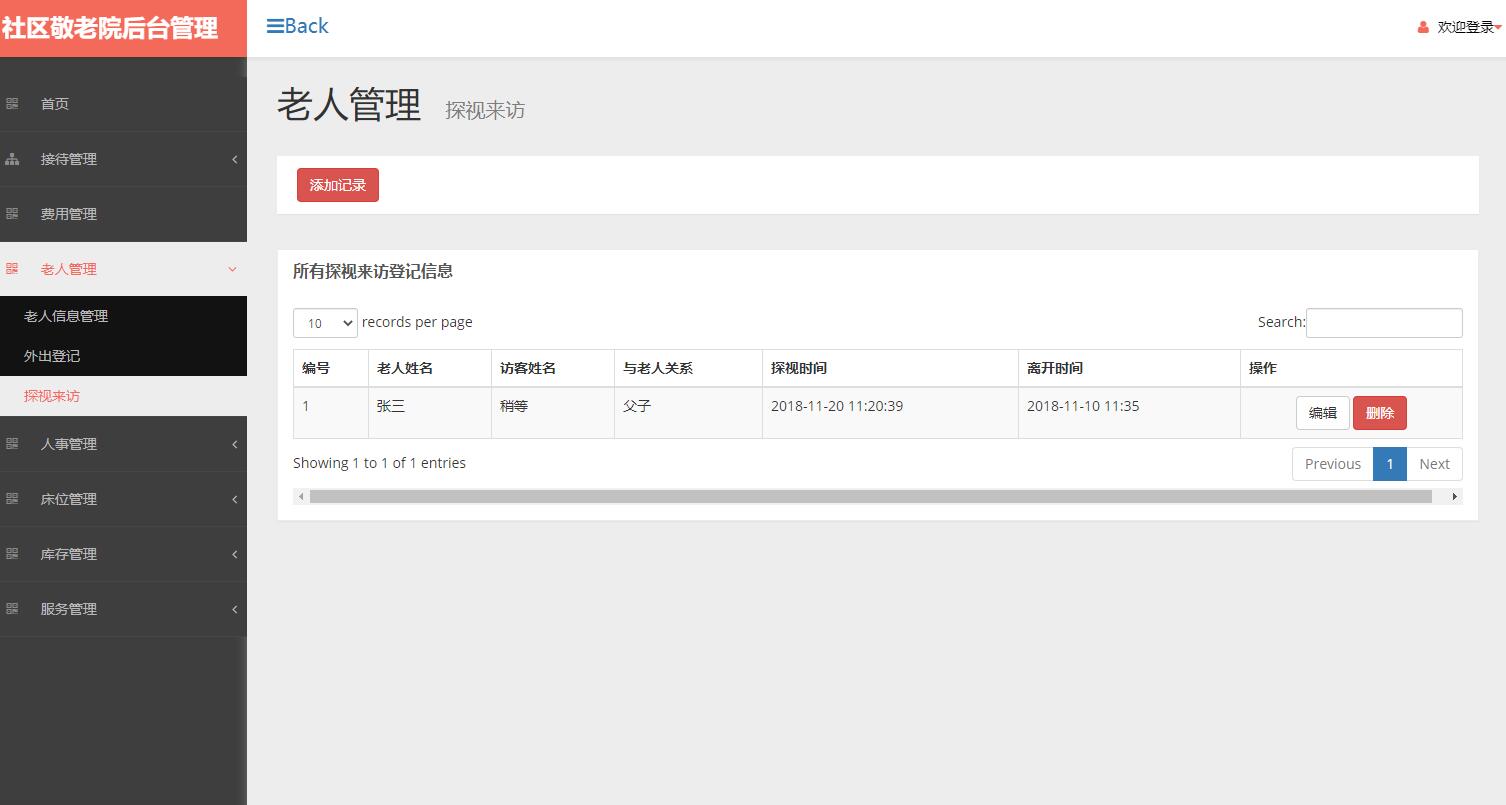Viewport: 1506px width, 805px height.
Task: Click the 接待管理 sitemap icon
Action: coord(13,158)
